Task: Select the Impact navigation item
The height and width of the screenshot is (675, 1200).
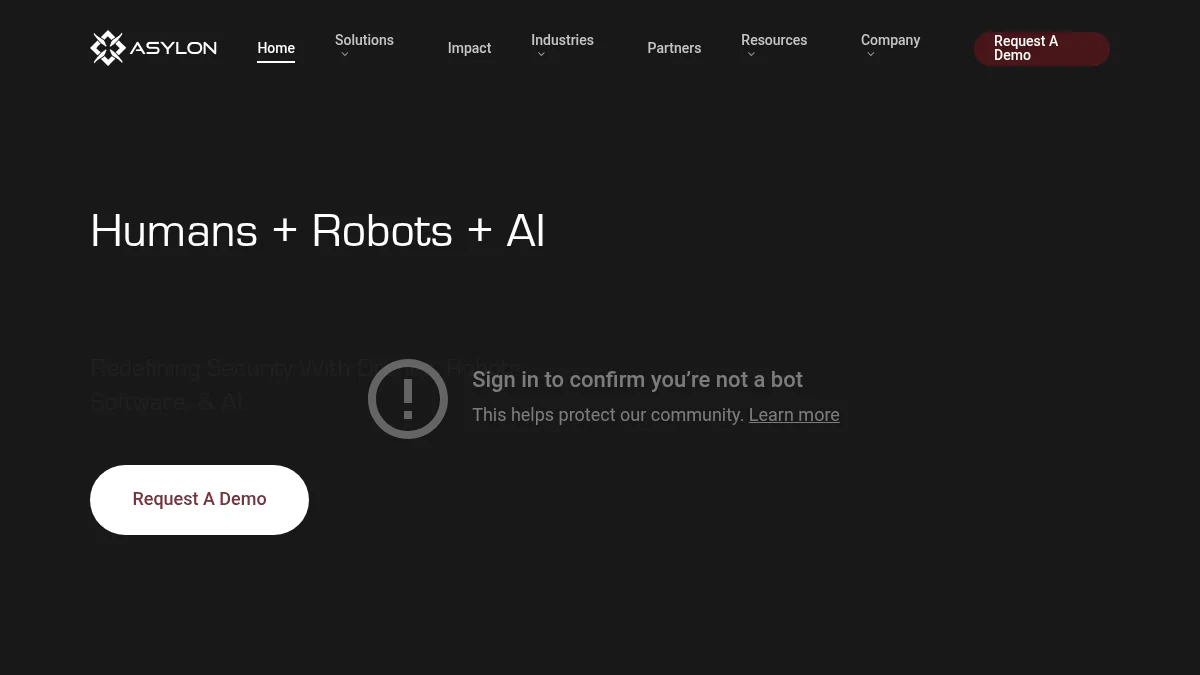Action: (469, 47)
